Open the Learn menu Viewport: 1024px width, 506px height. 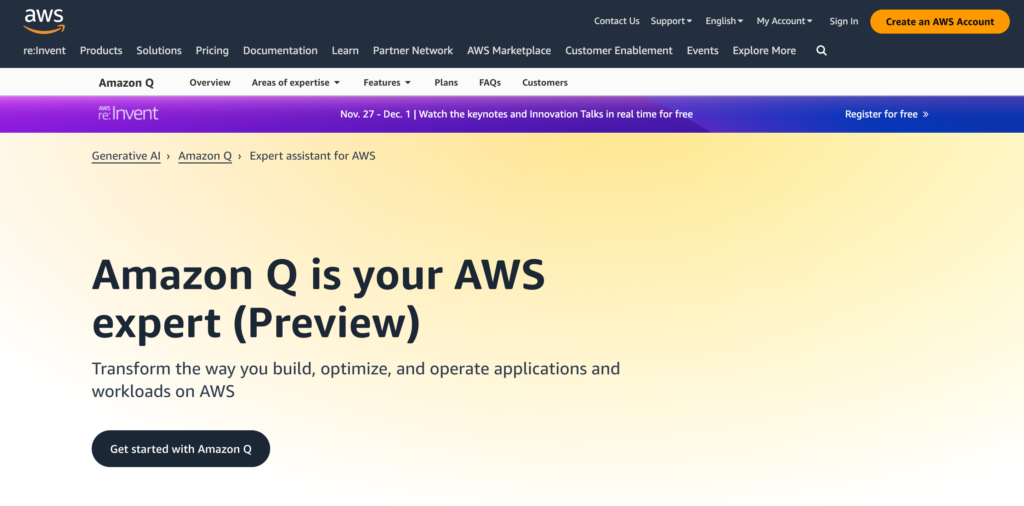[x=345, y=50]
